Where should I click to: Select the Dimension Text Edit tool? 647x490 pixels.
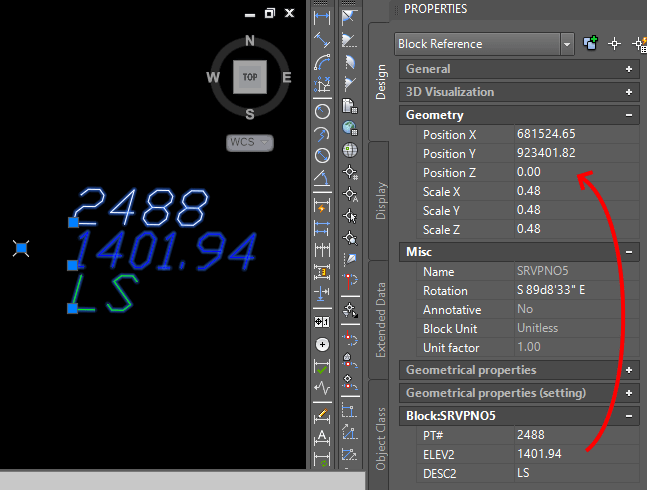click(x=322, y=438)
